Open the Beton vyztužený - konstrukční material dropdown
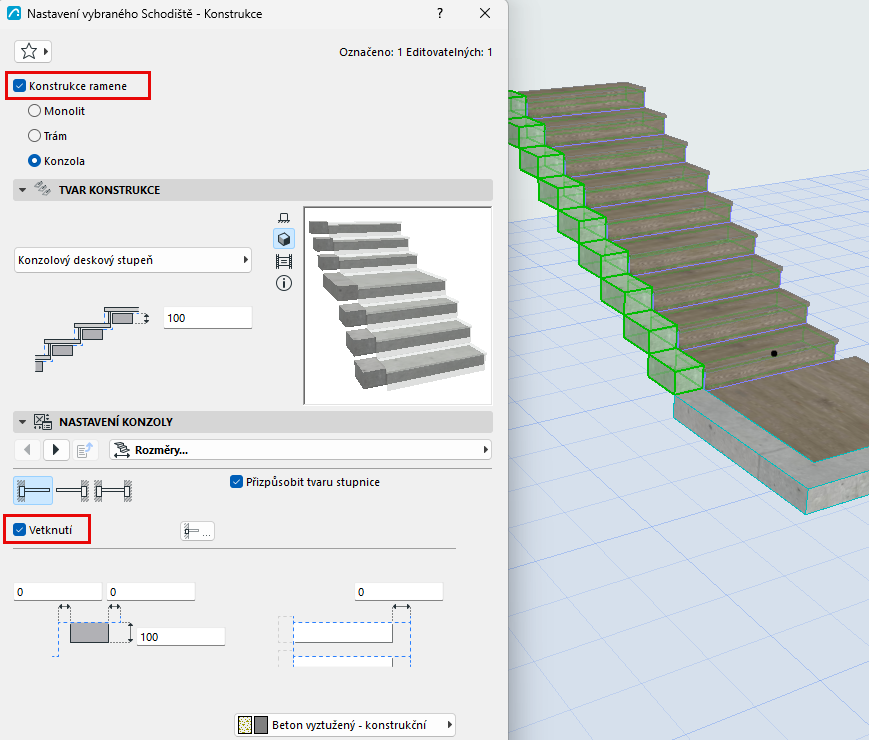 tap(345, 724)
